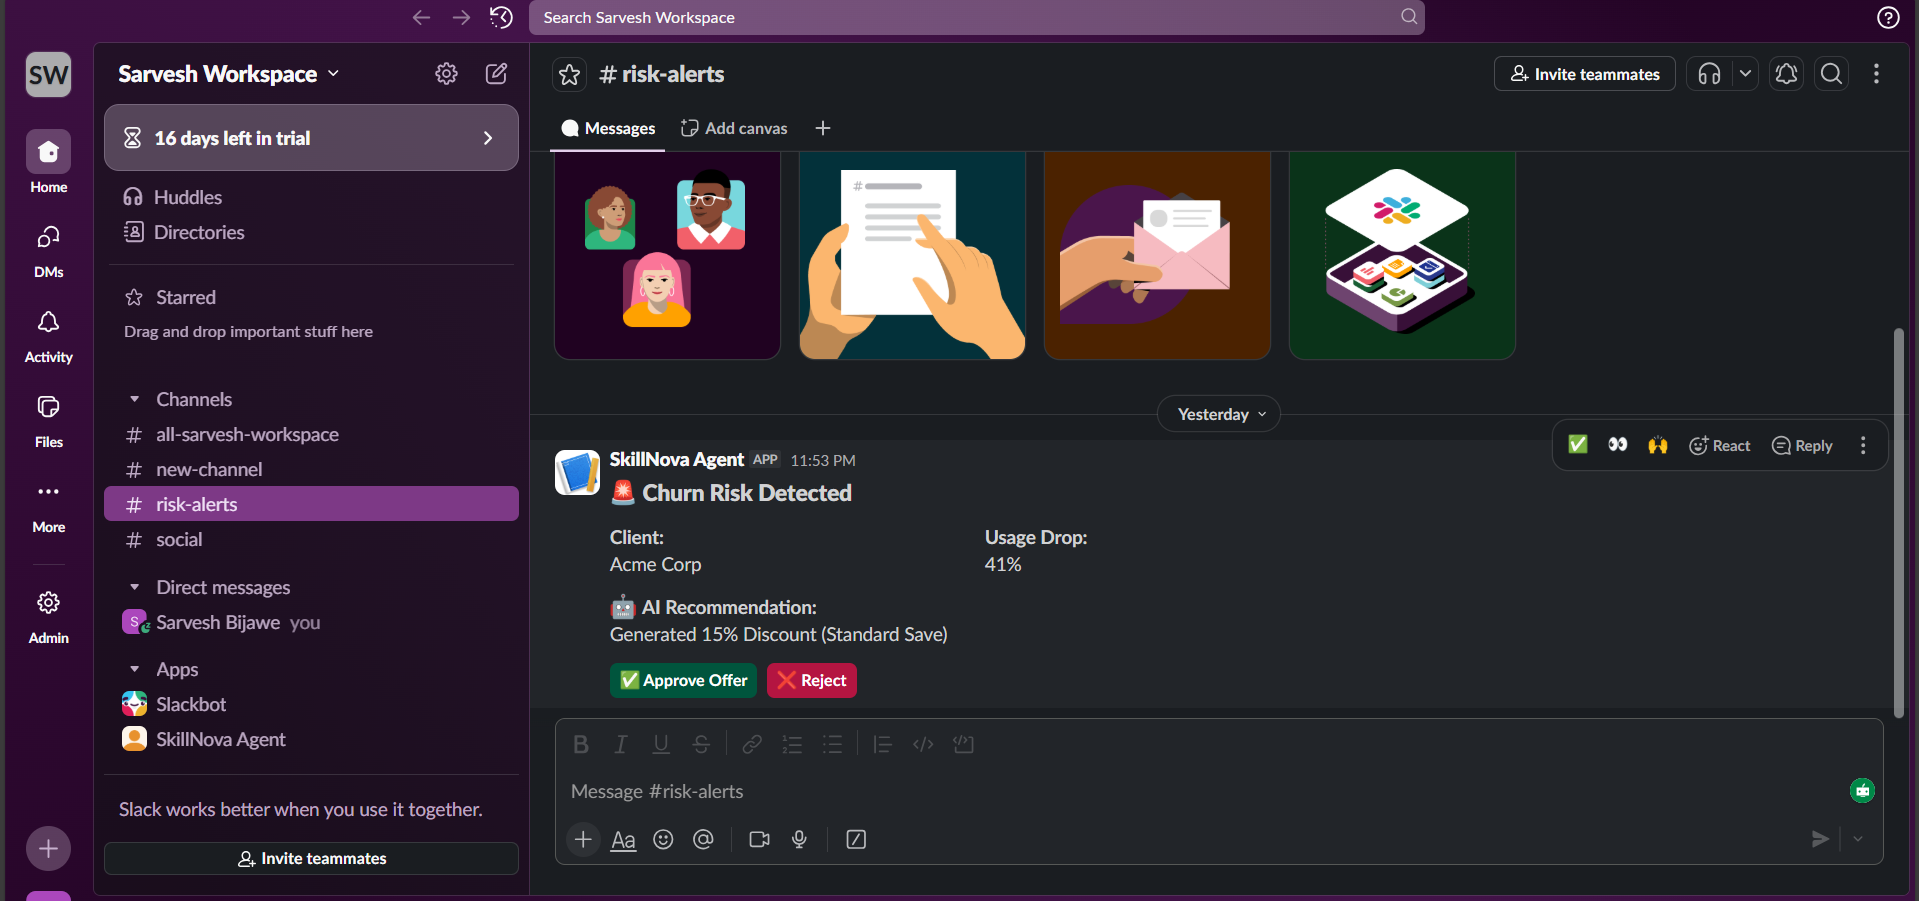1919x901 pixels.
Task: Approve the 15% discount offer
Action: click(x=683, y=680)
